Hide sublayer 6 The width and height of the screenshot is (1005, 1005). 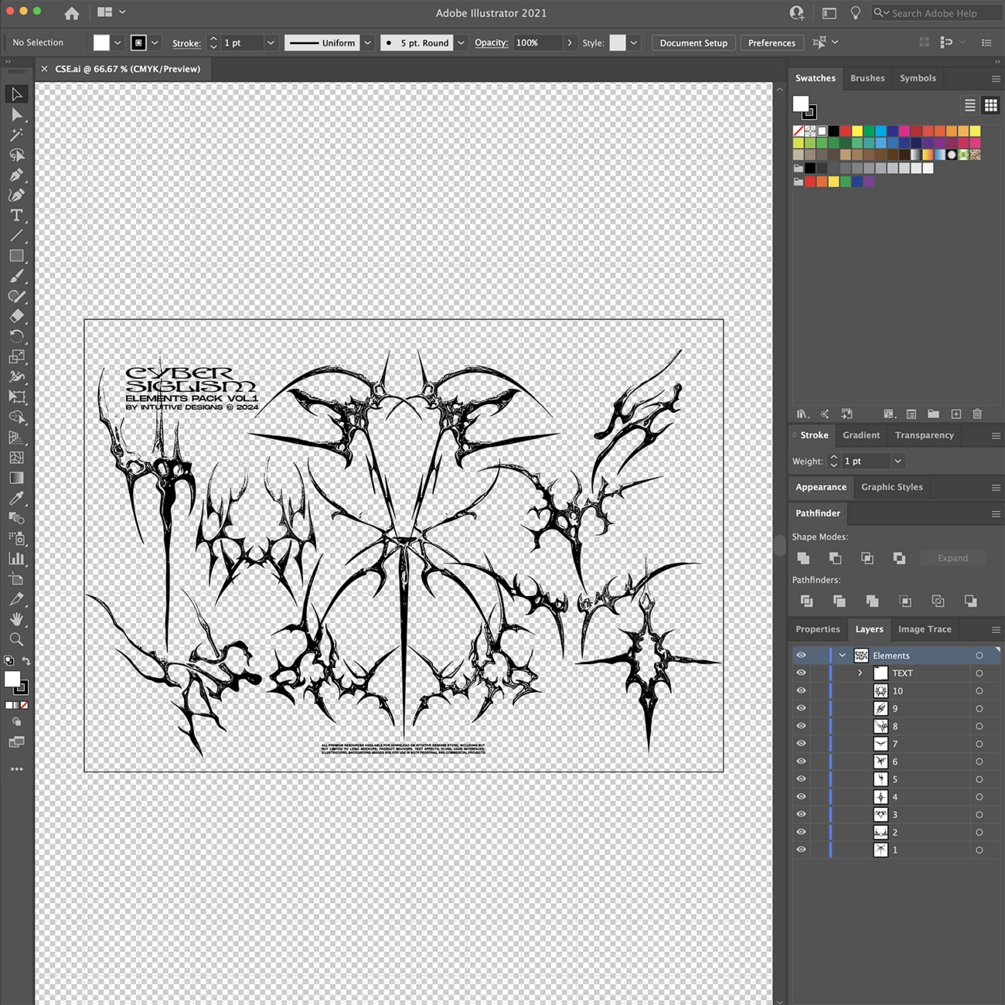[801, 761]
